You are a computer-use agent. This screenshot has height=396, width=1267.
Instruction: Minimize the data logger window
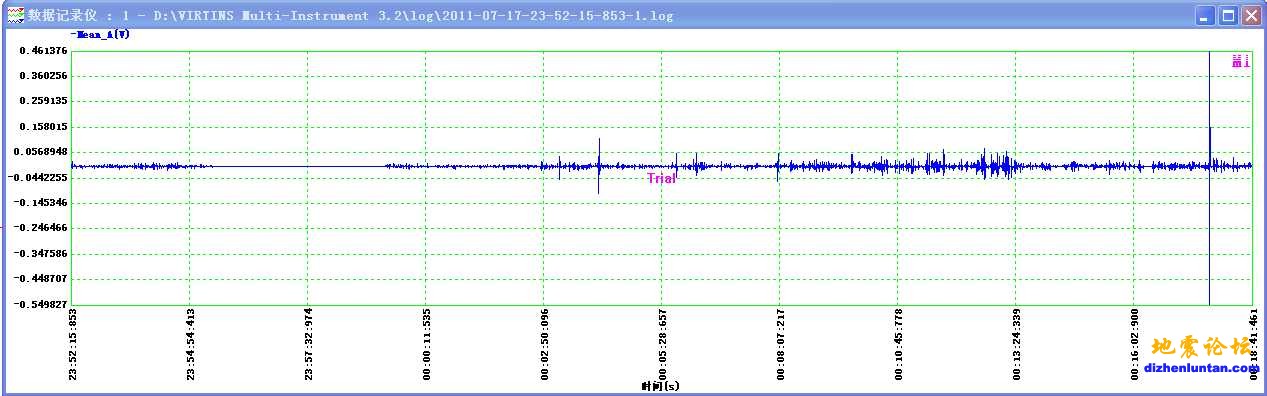click(1206, 16)
